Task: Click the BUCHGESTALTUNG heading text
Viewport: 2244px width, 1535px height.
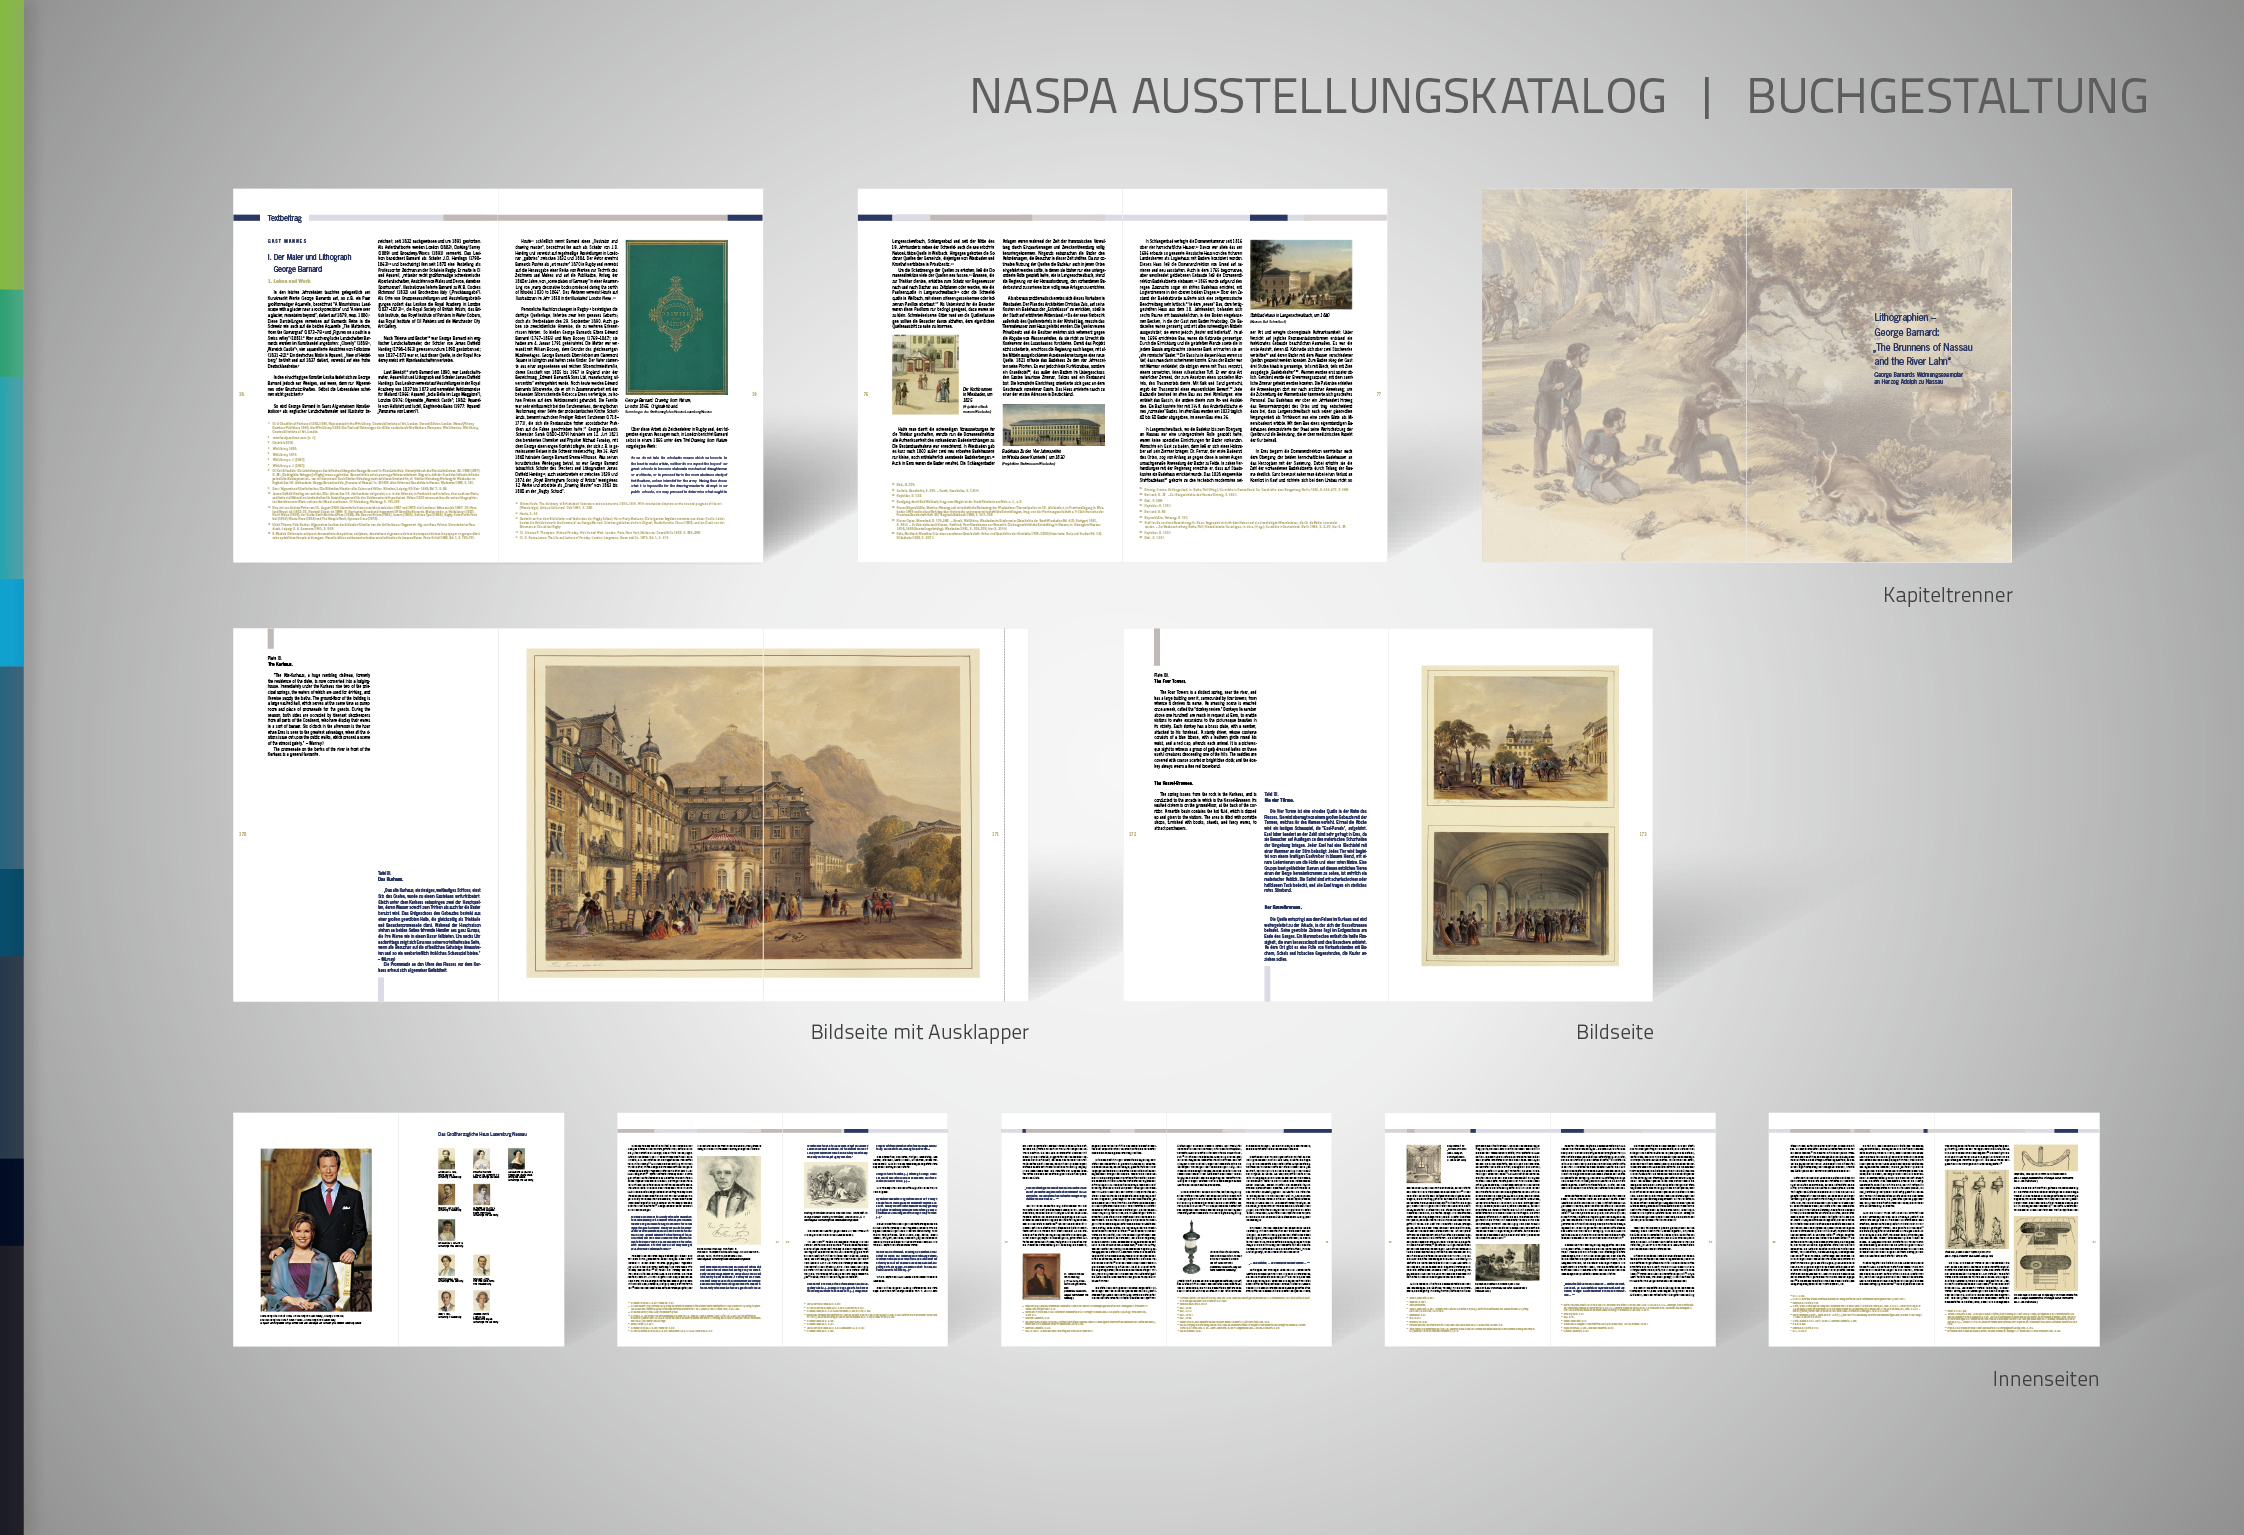Action: (1946, 97)
